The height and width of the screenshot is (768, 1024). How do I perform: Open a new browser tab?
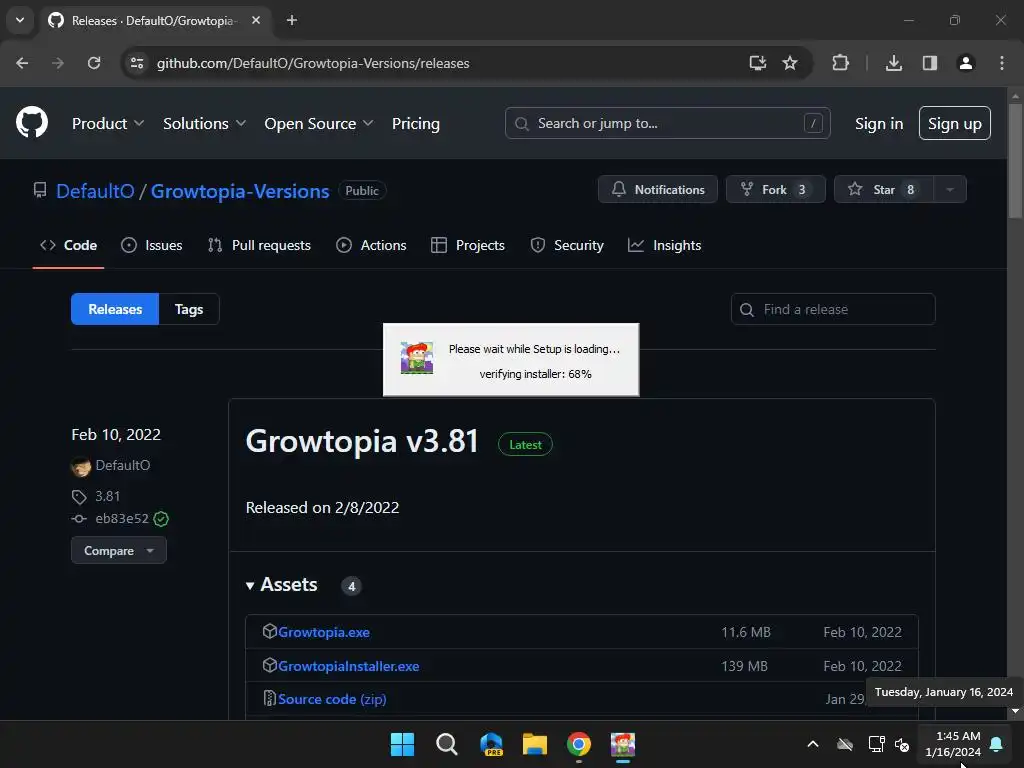coord(292,20)
